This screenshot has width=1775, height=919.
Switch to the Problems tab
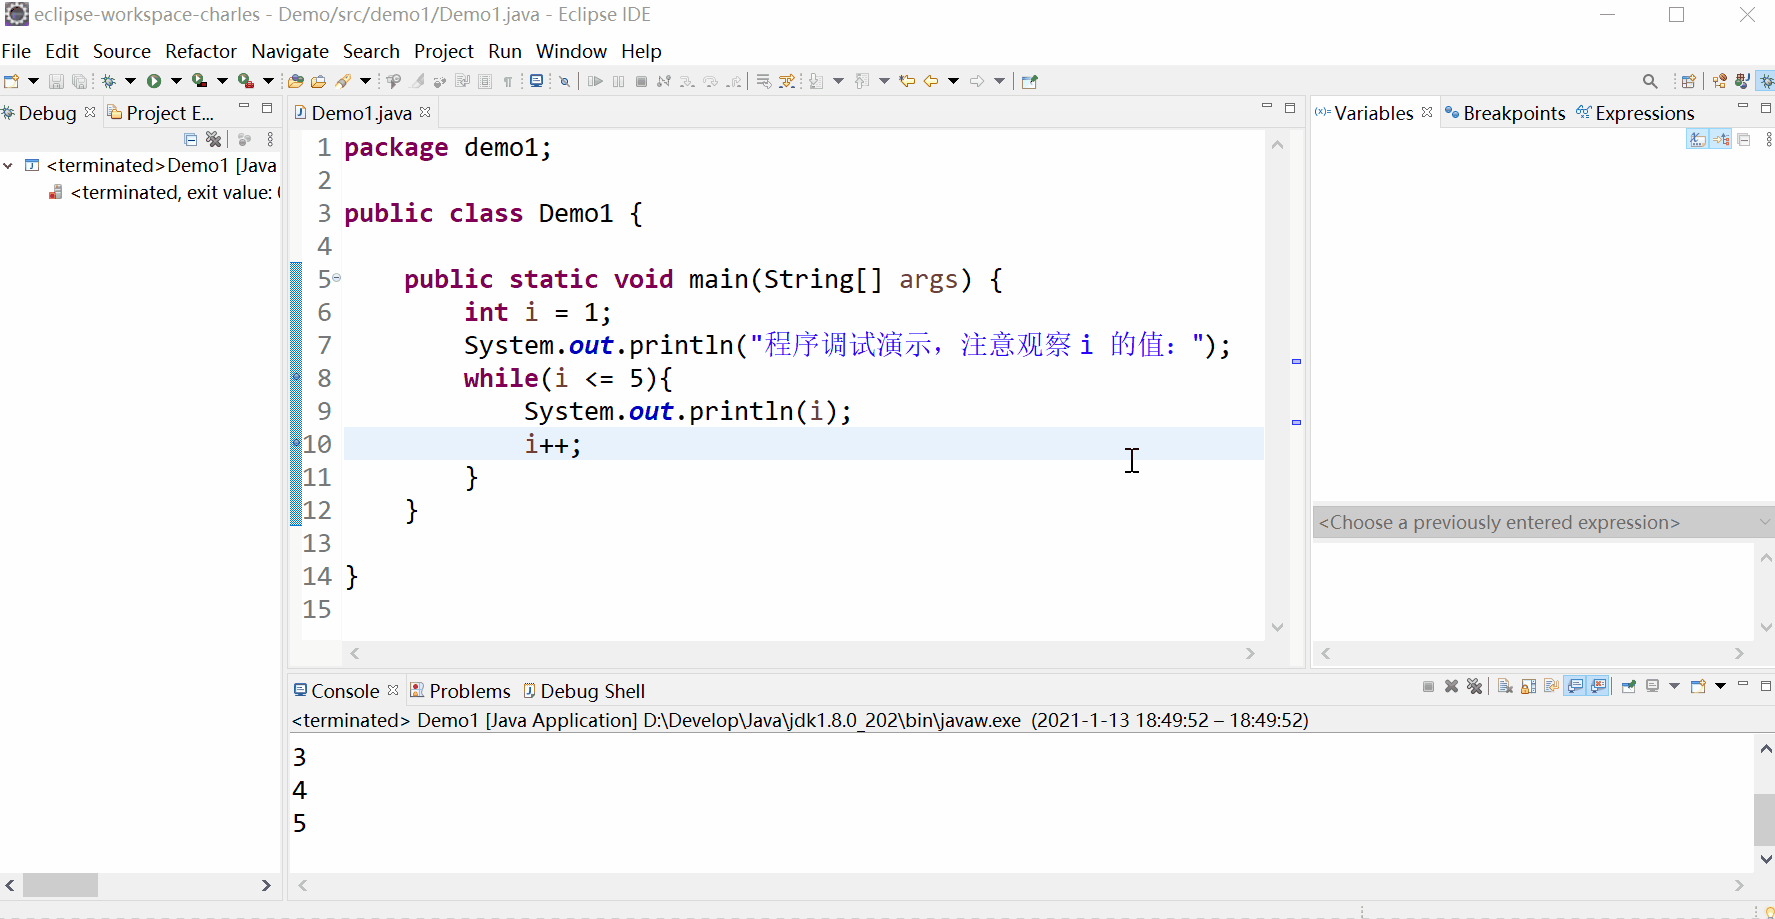(469, 691)
